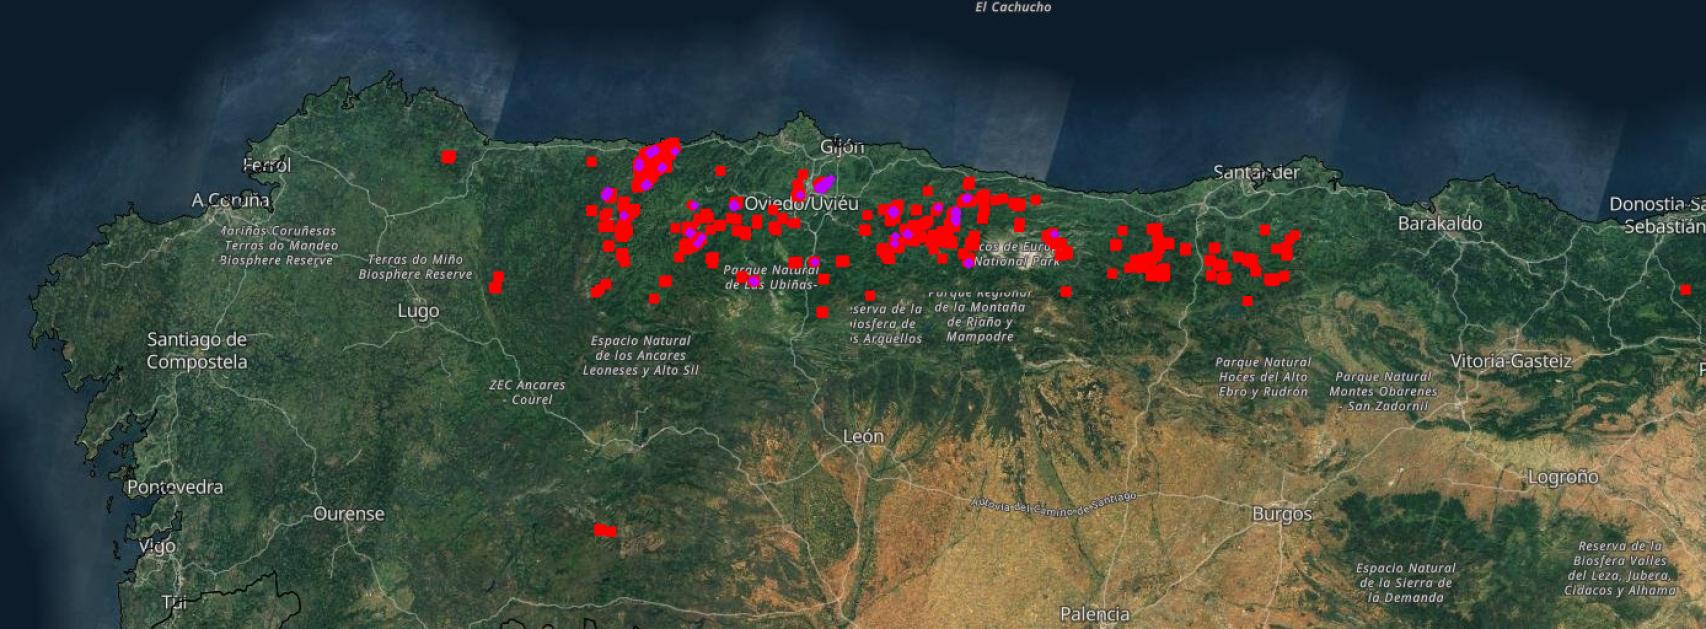Image resolution: width=1706 pixels, height=629 pixels.
Task: Select the Pontevedra label
Action: (175, 487)
